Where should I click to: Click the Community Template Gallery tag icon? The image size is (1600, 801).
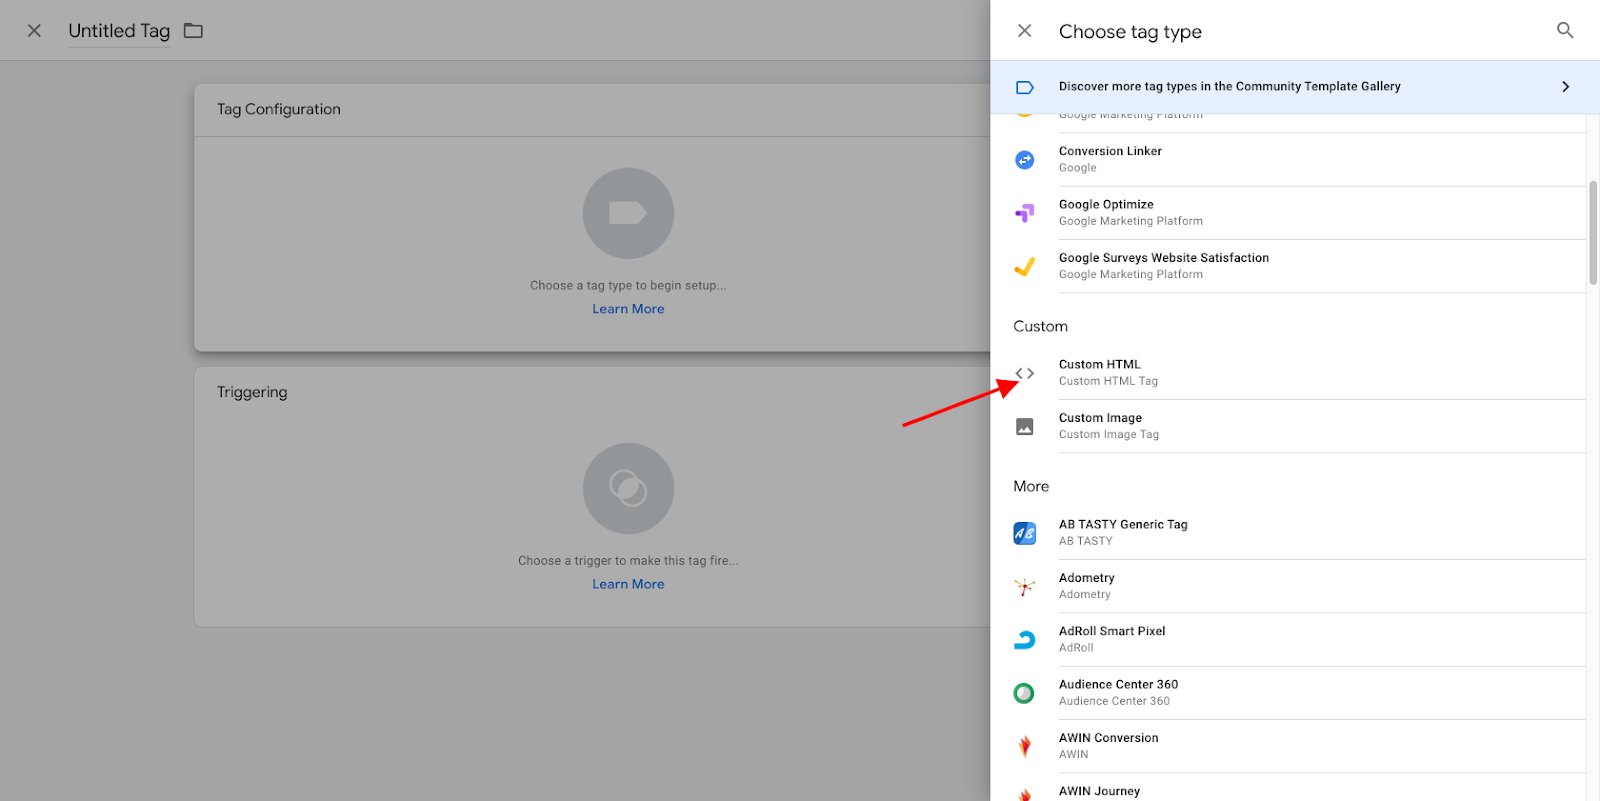click(1025, 87)
